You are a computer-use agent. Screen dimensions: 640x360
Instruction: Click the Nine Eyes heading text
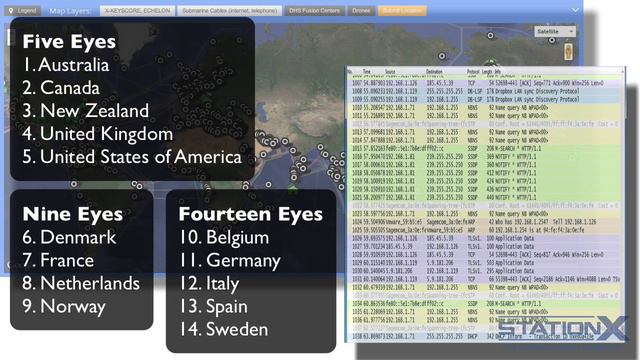pyautogui.click(x=73, y=214)
